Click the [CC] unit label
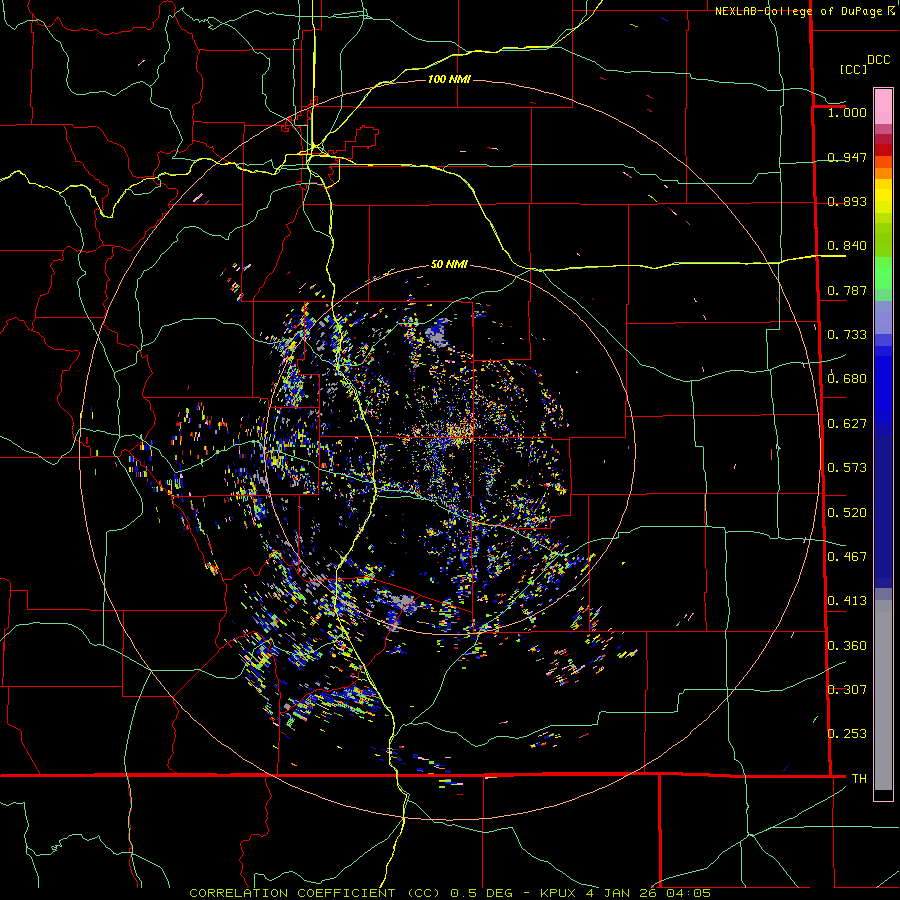Viewport: 900px width, 900px height. click(x=853, y=69)
